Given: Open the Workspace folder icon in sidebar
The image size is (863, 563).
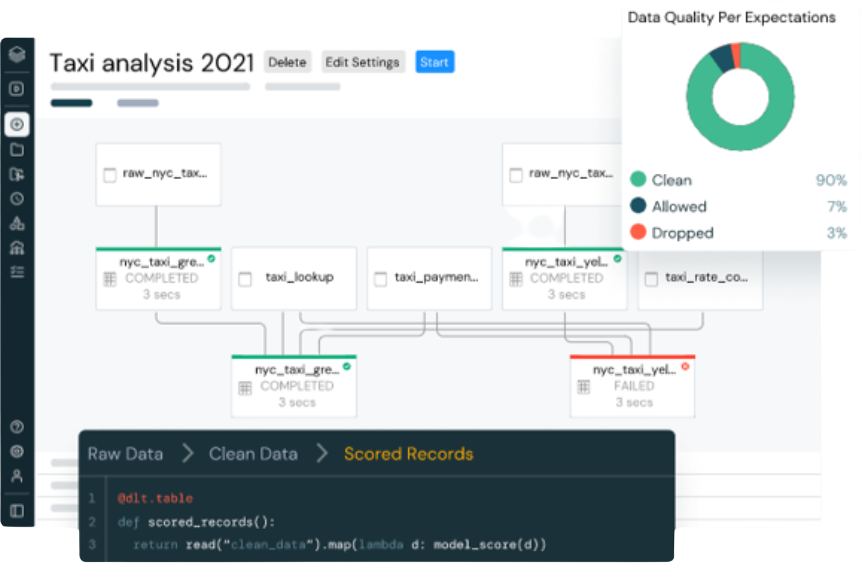Looking at the screenshot, I should pyautogui.click(x=17, y=150).
